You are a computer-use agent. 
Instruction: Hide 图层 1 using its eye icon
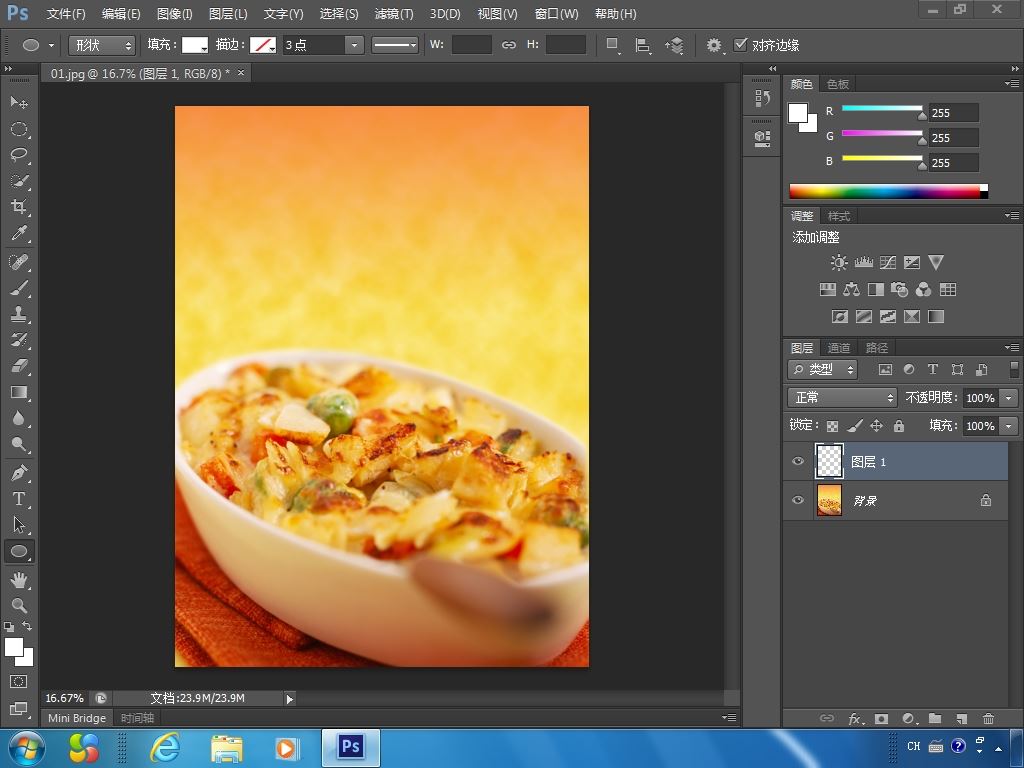point(798,462)
